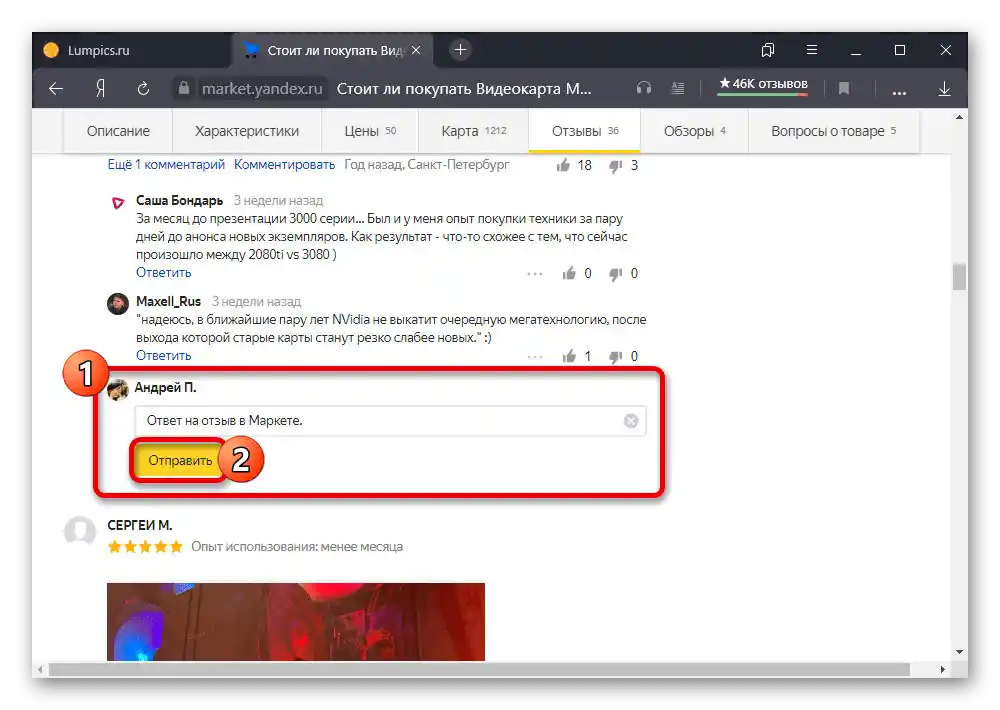
Task: Clear the reply field with the X icon
Action: [x=631, y=421]
